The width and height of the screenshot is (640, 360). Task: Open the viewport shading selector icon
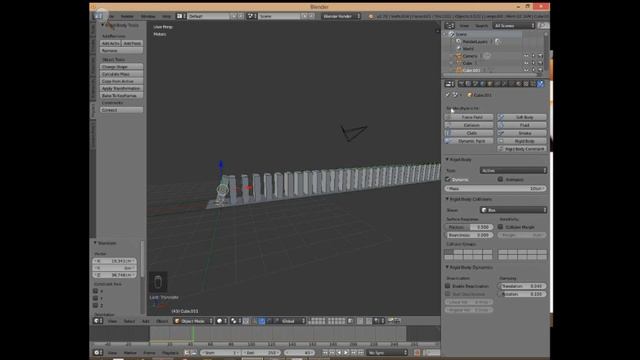pyautogui.click(x=222, y=321)
